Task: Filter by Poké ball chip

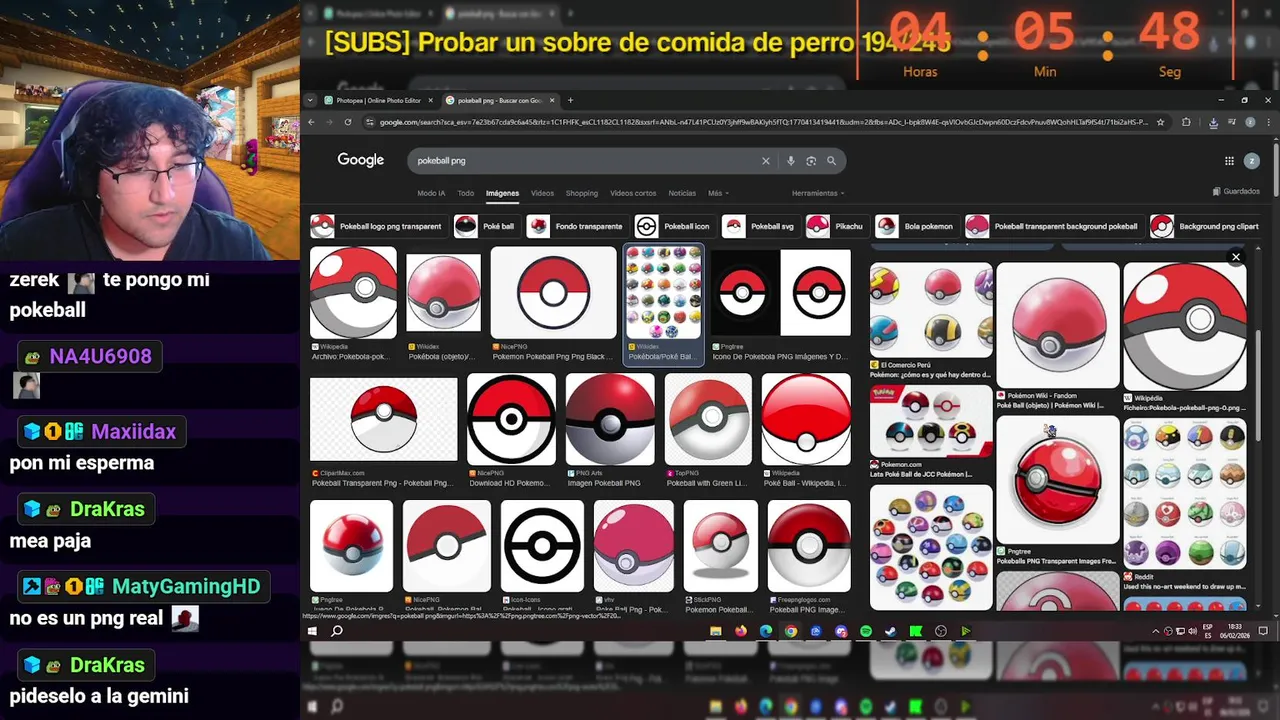Action: click(485, 226)
